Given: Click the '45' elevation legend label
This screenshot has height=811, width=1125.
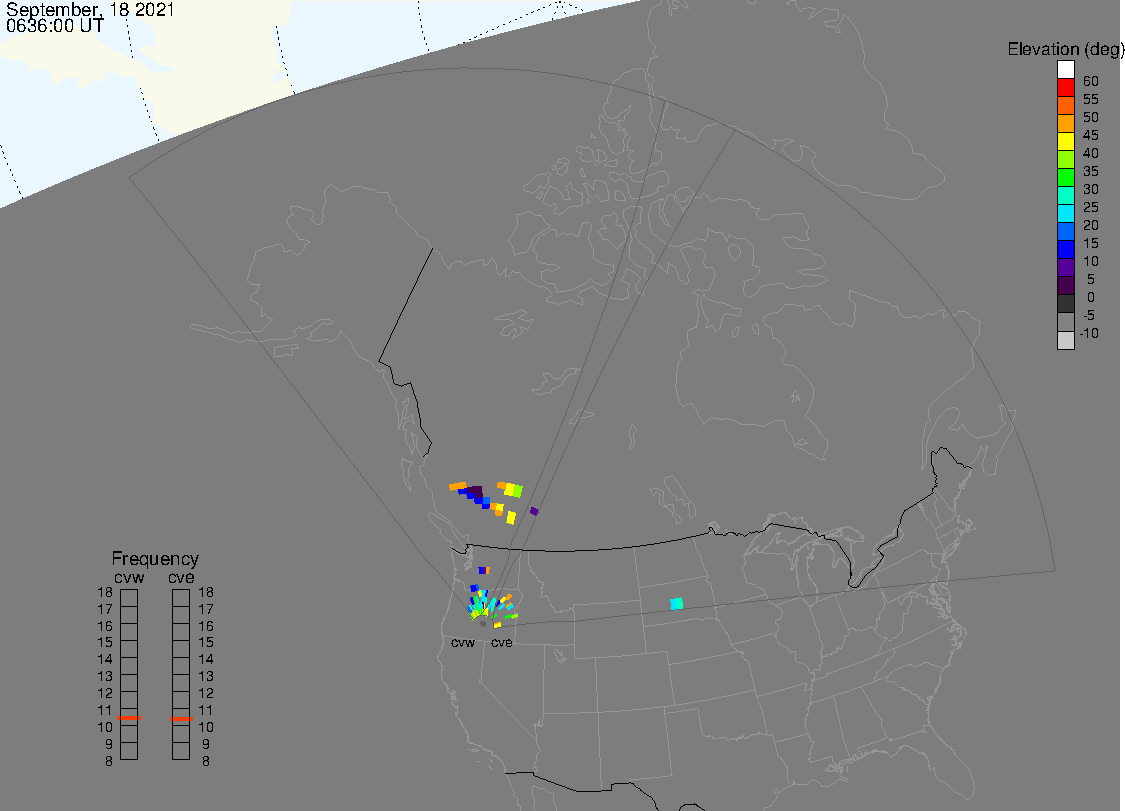Looking at the screenshot, I should [x=1091, y=135].
